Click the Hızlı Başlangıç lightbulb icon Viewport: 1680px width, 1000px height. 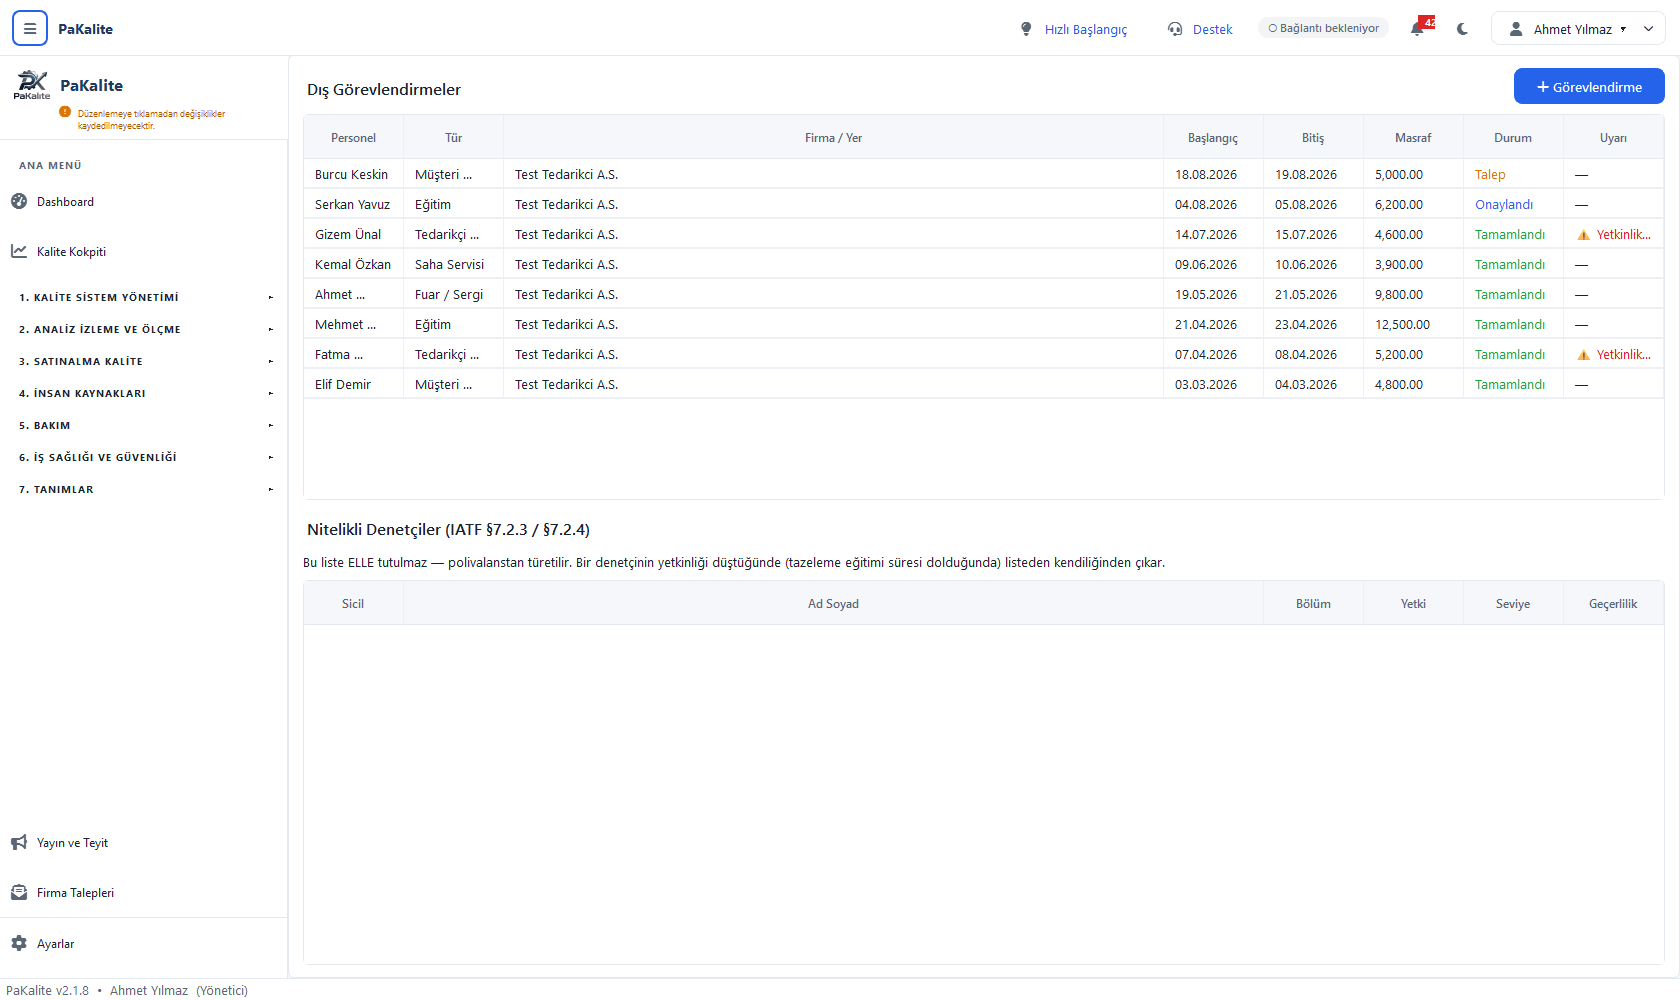(x=1026, y=29)
